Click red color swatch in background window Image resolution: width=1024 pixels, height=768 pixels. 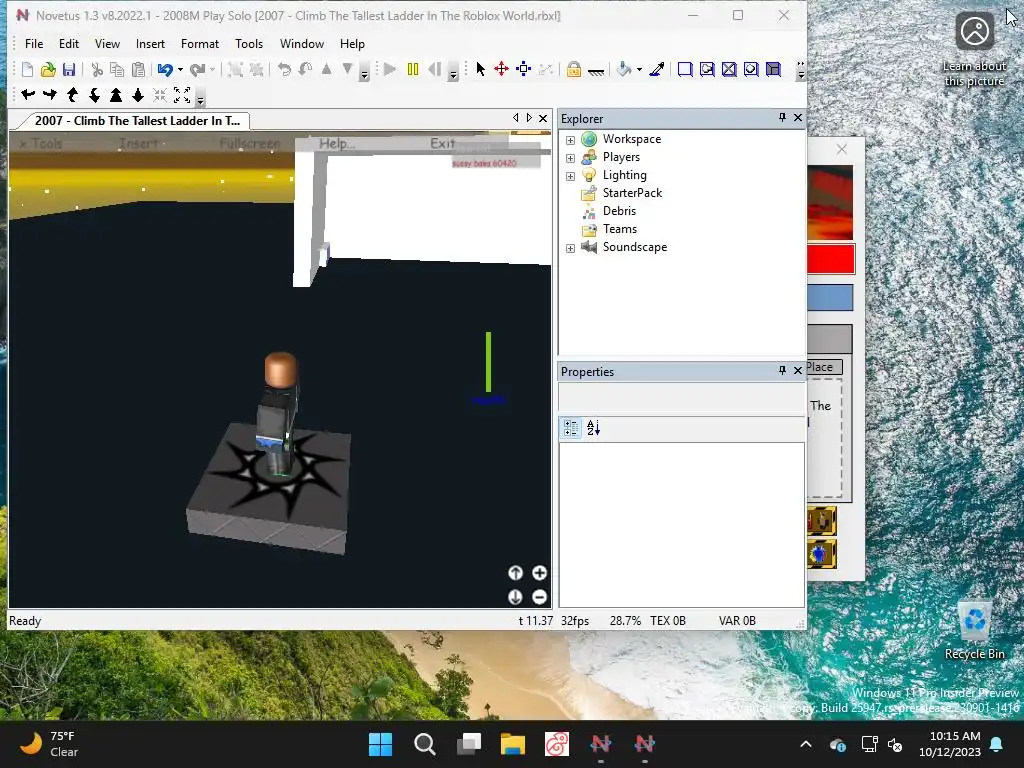[831, 259]
